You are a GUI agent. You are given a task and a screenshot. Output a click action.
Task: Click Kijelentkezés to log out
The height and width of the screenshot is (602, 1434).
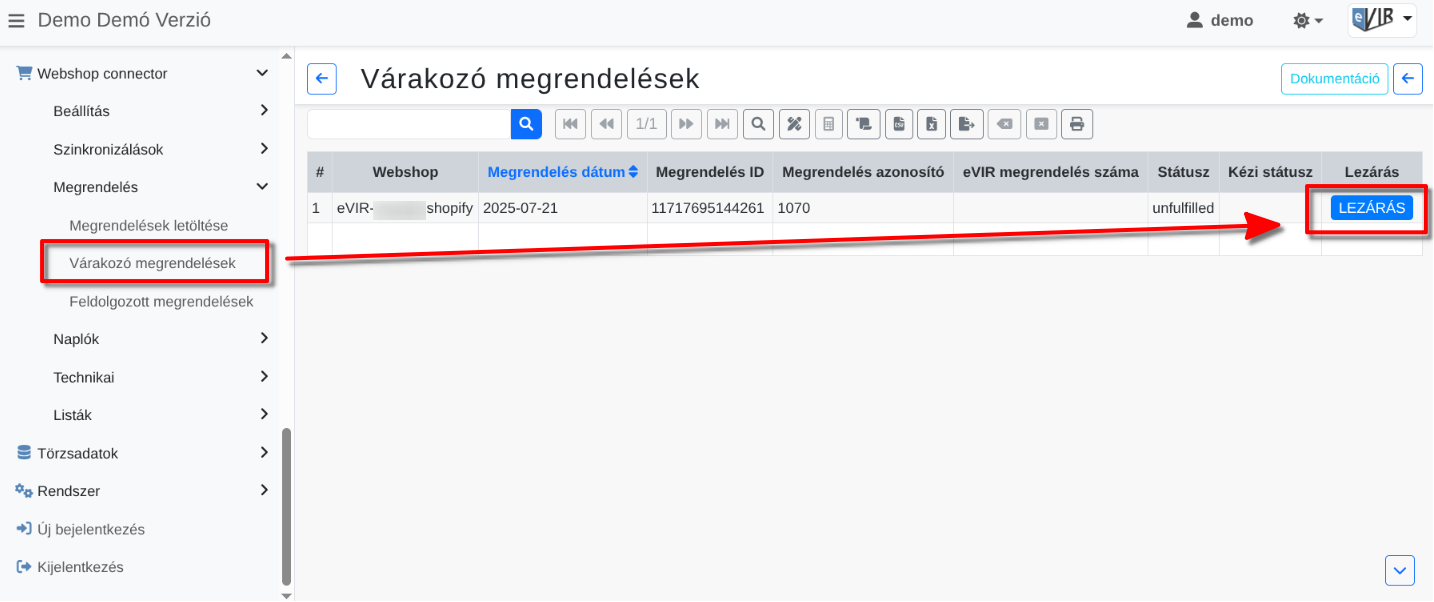(x=80, y=567)
